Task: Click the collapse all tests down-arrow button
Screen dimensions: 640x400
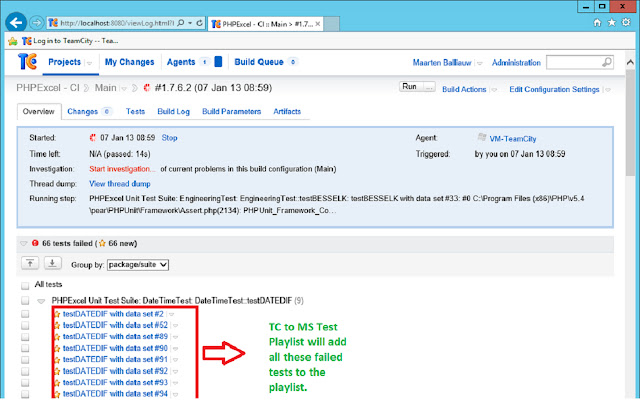Action: pyautogui.click(x=52, y=263)
